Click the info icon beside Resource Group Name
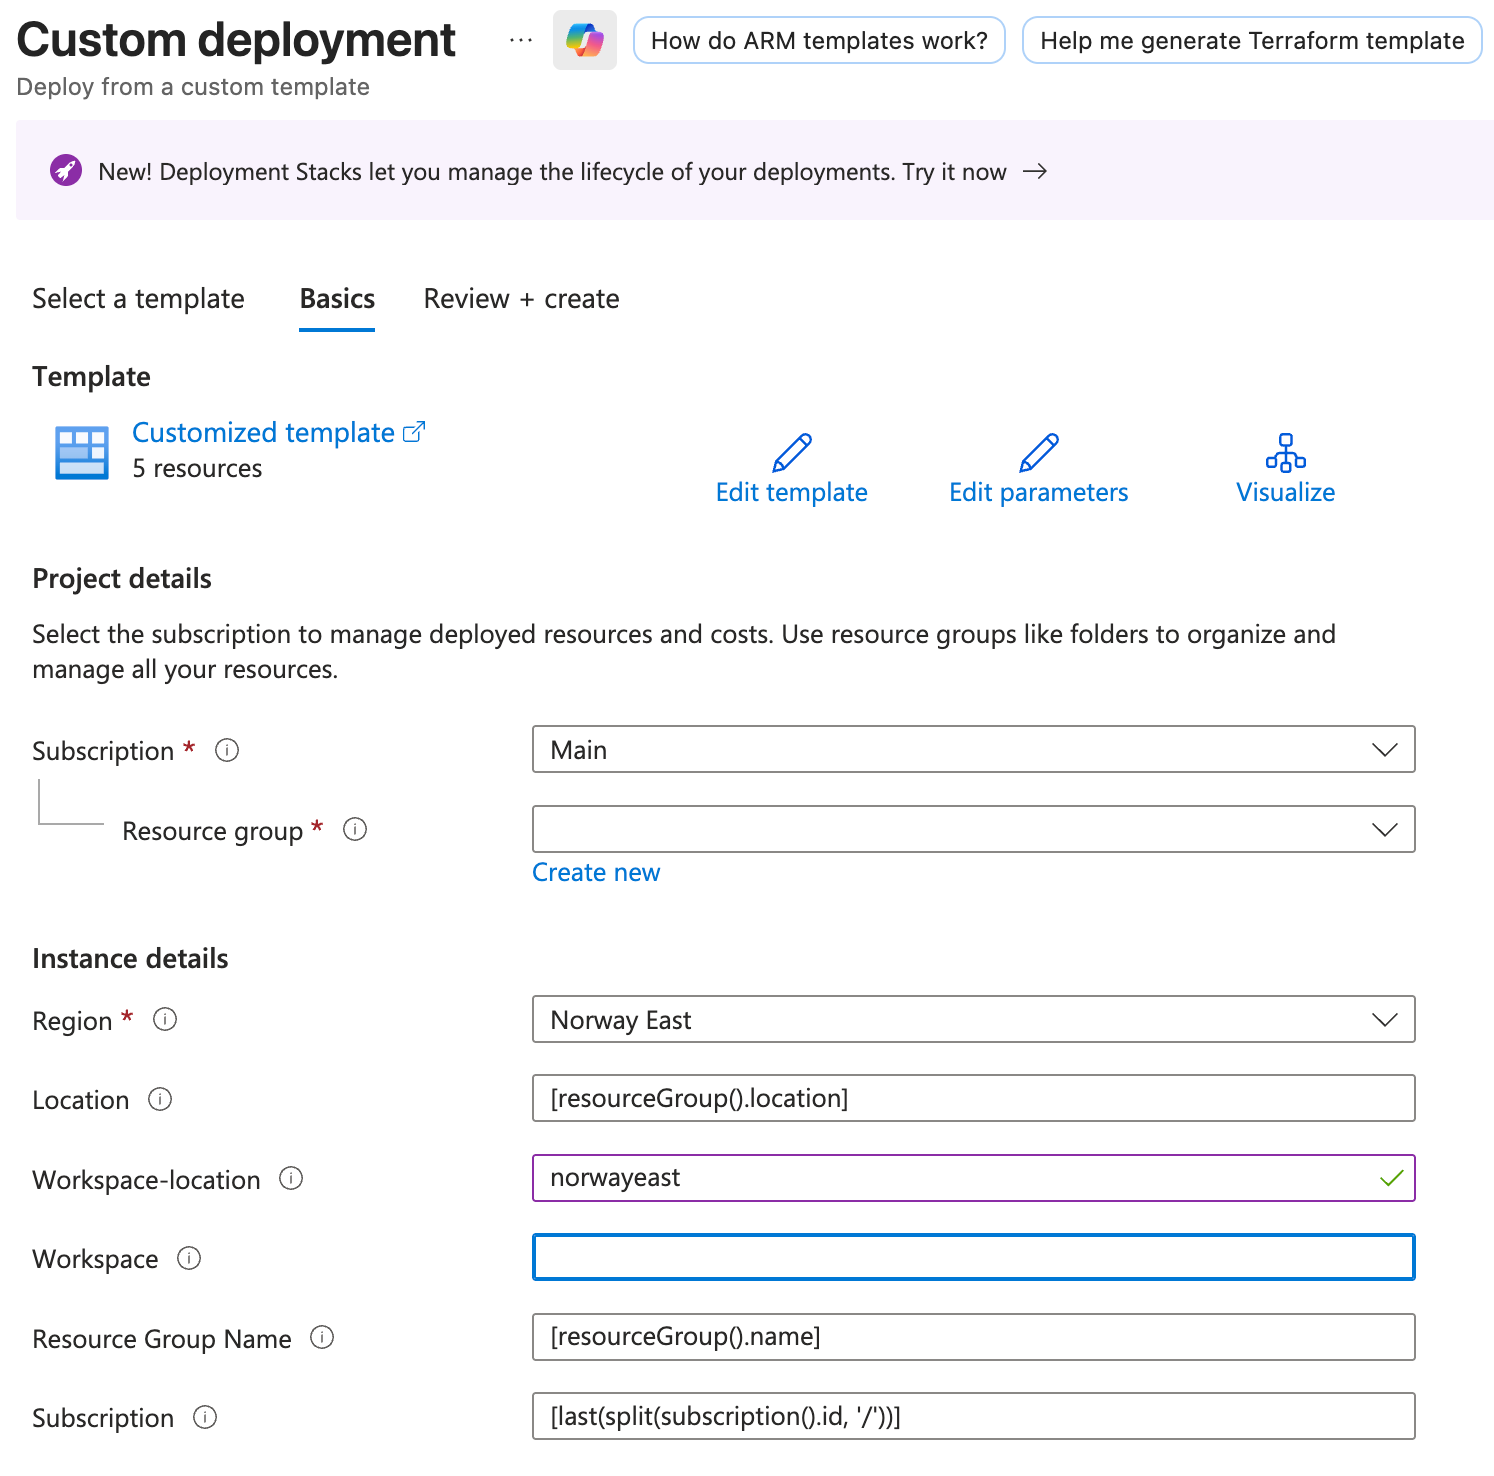Screen dimensions: 1494x1476 click(x=322, y=1338)
